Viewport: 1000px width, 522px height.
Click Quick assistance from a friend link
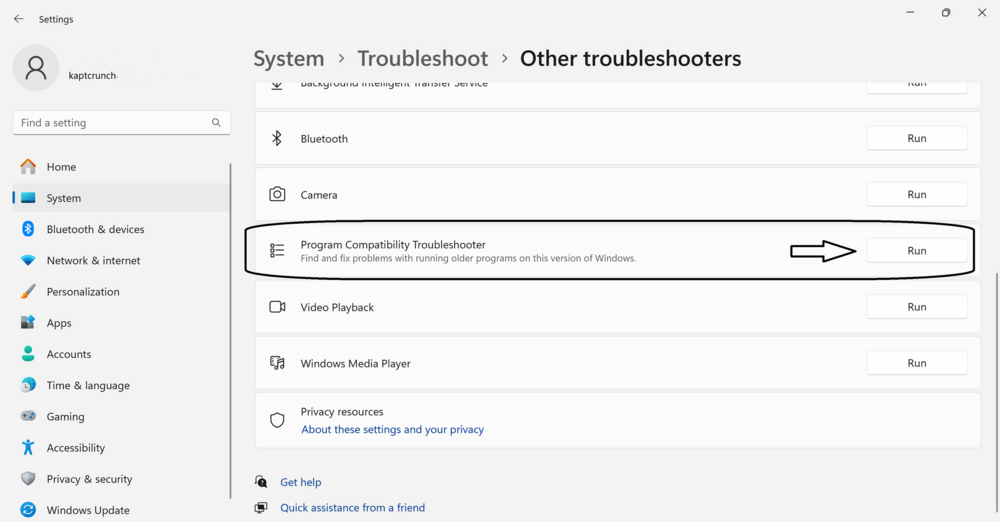[352, 508]
